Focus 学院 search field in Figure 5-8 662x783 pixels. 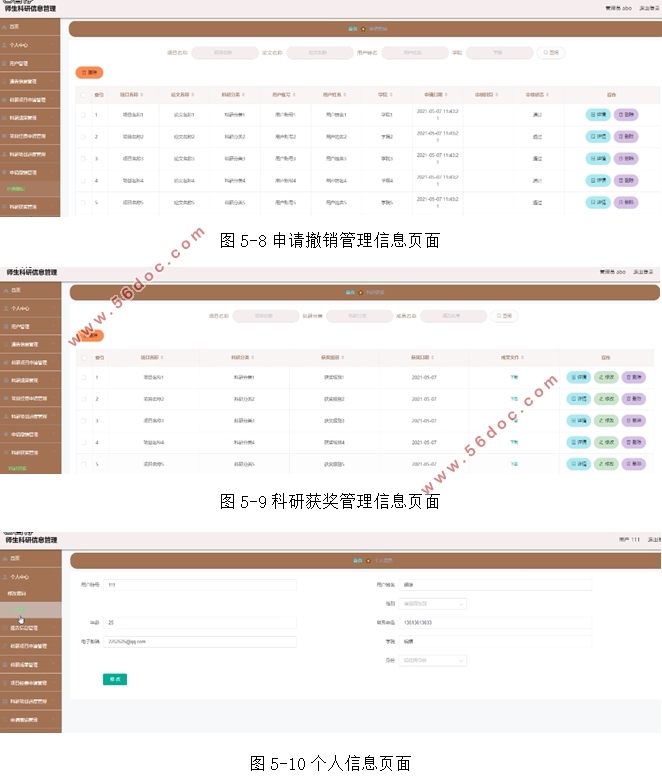[x=499, y=52]
